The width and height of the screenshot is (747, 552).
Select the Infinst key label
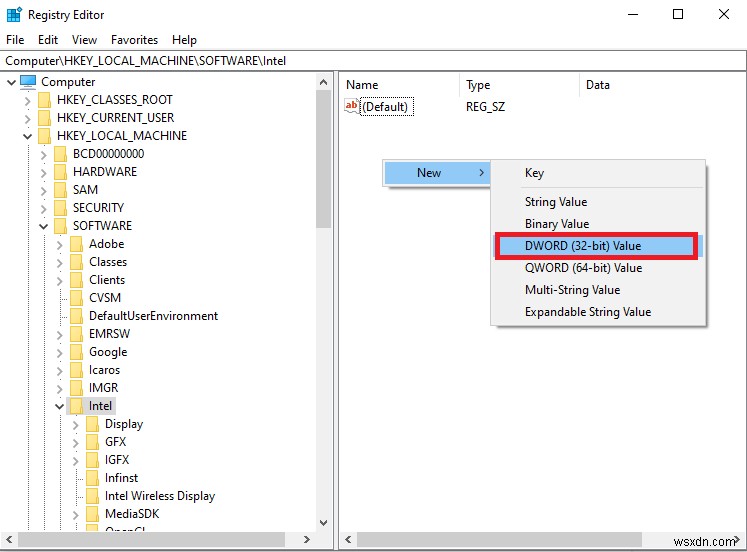[x=121, y=478]
